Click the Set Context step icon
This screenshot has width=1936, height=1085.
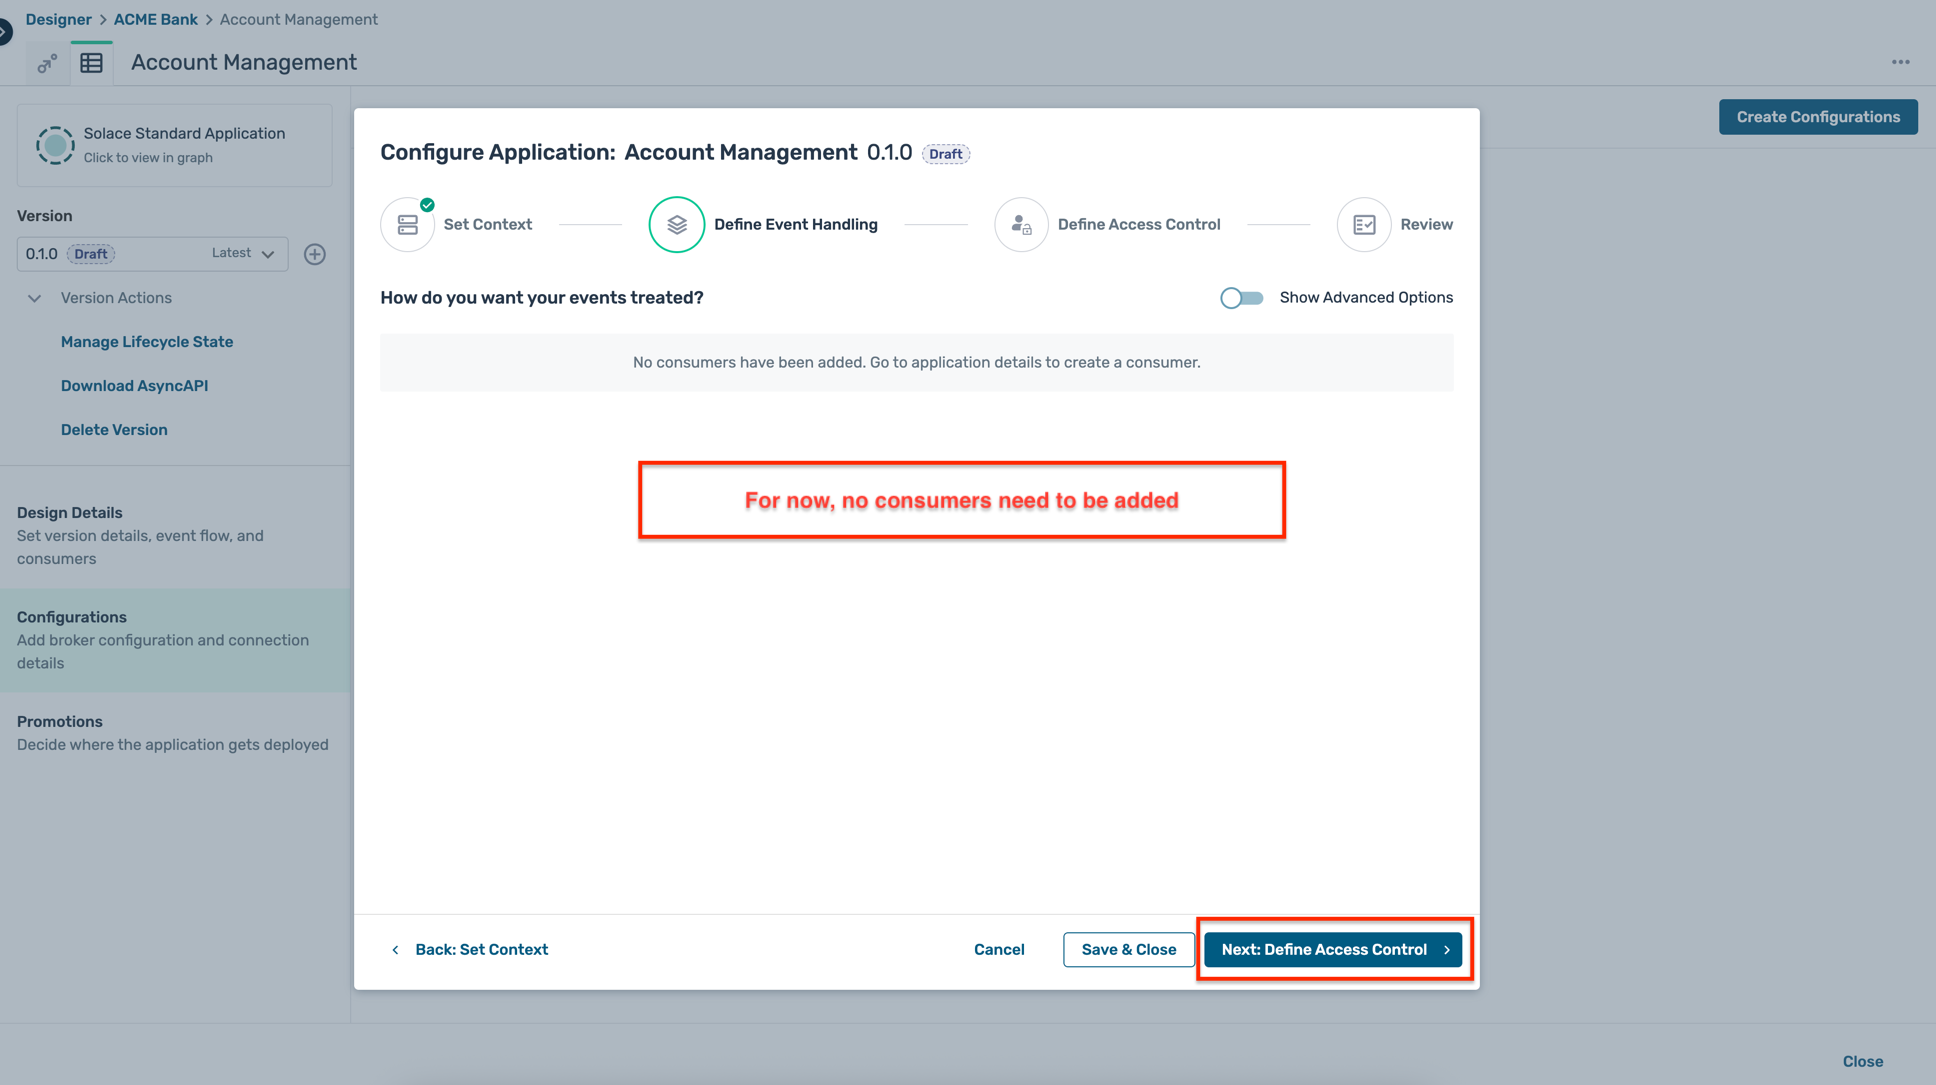(x=408, y=225)
